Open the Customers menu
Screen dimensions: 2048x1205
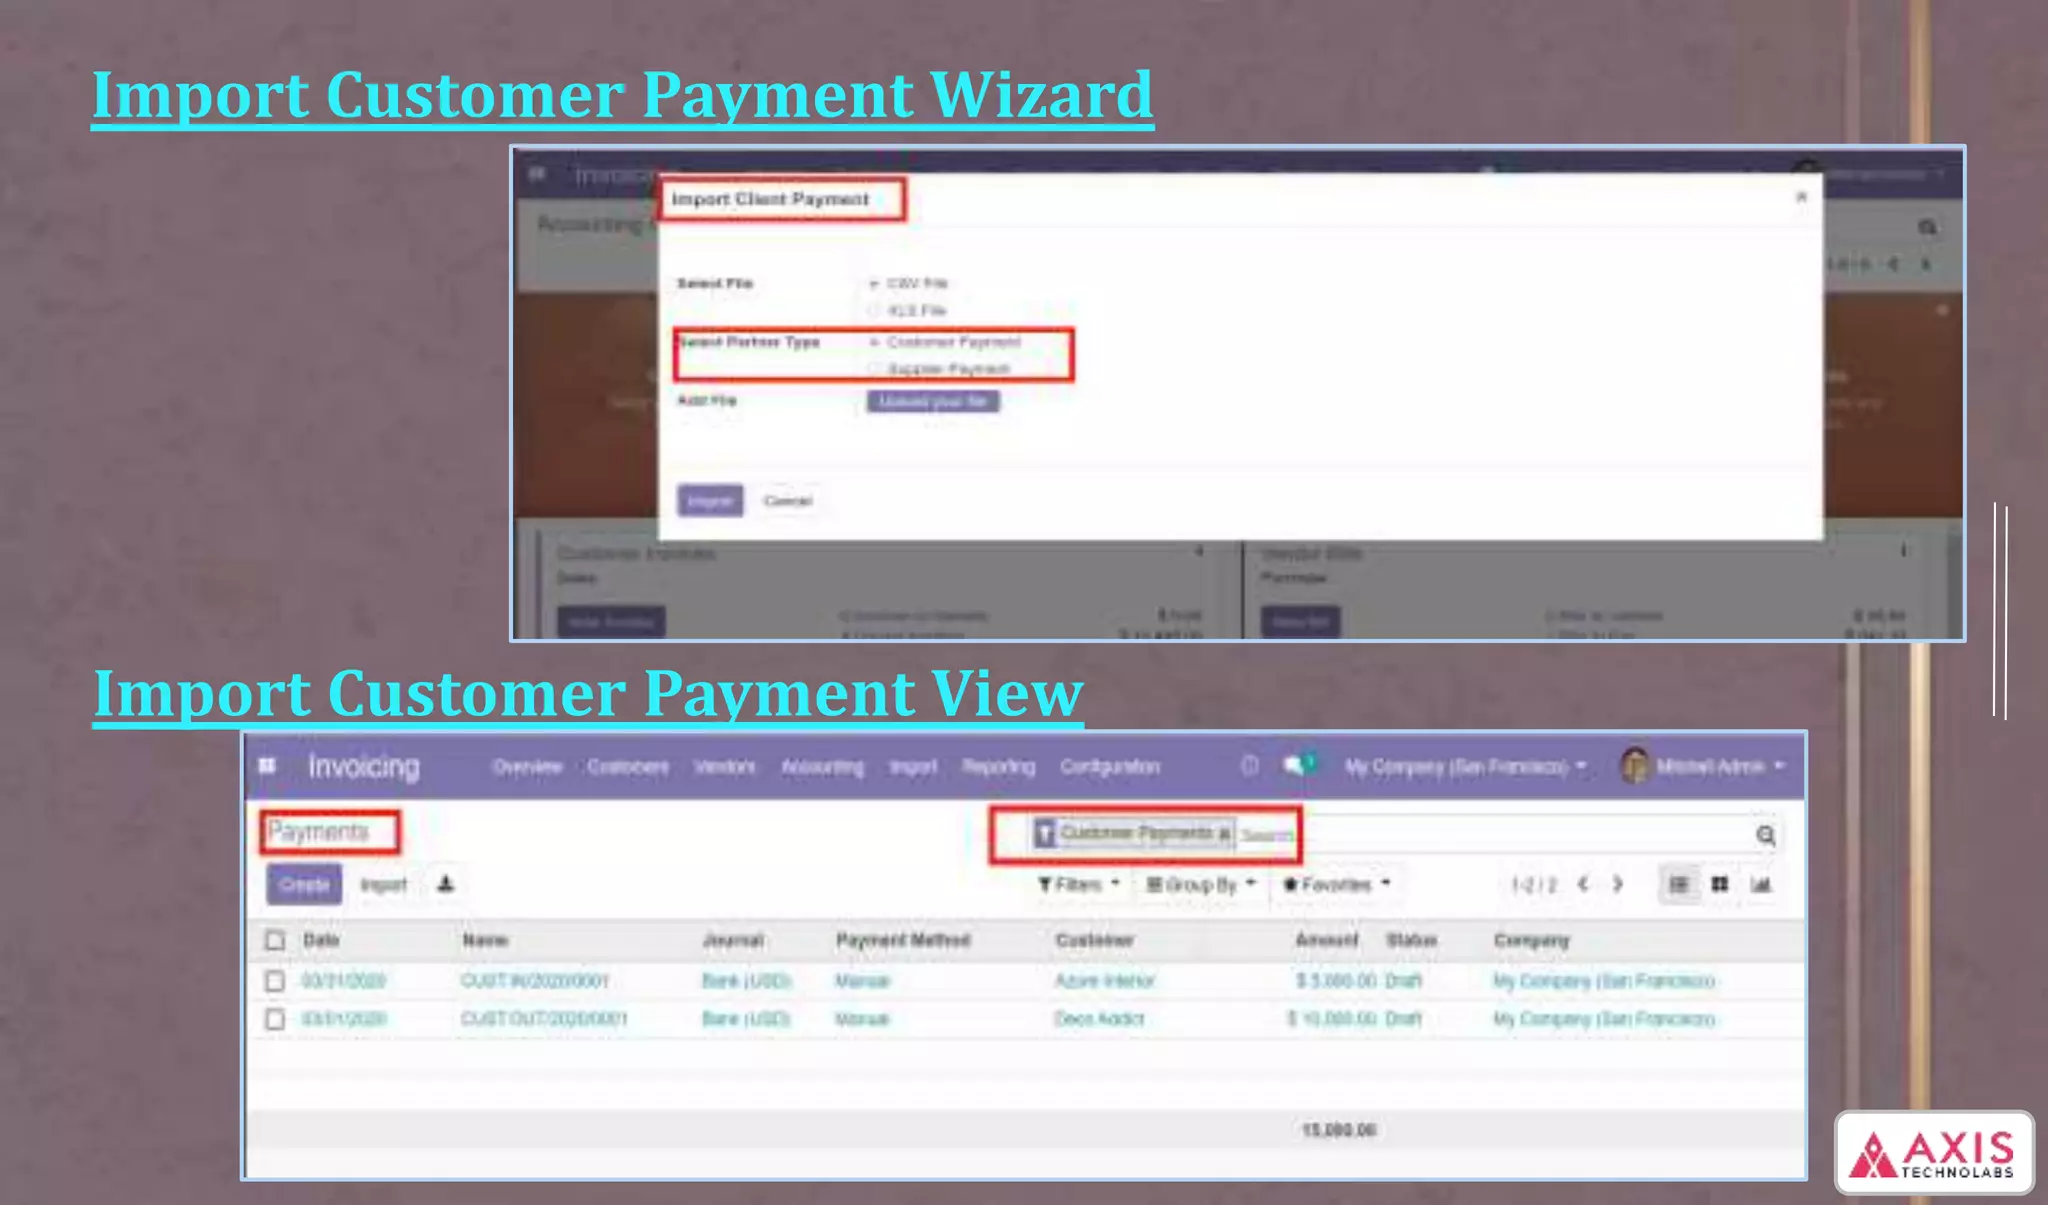[x=628, y=767]
